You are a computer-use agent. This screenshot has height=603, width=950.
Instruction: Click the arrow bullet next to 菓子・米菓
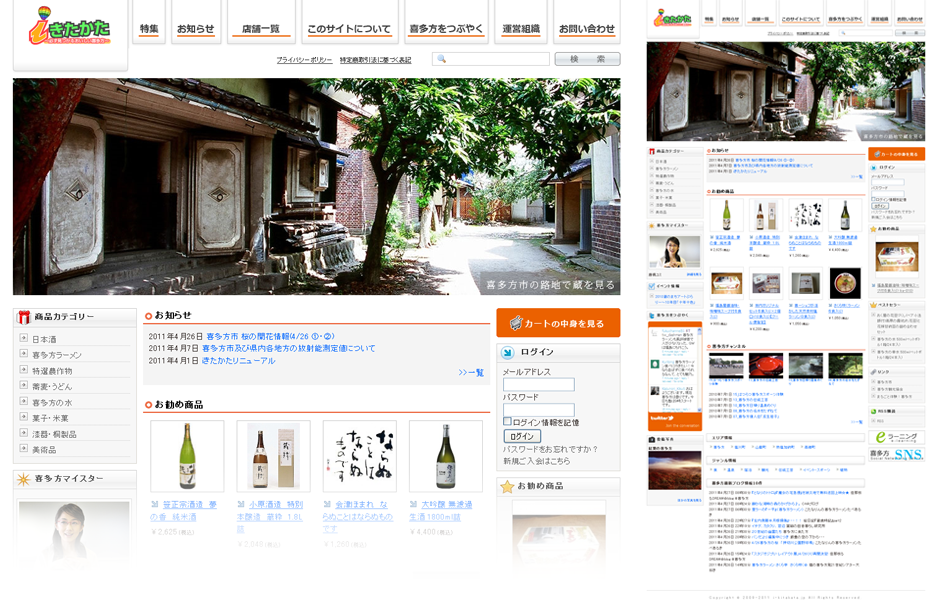point(24,417)
